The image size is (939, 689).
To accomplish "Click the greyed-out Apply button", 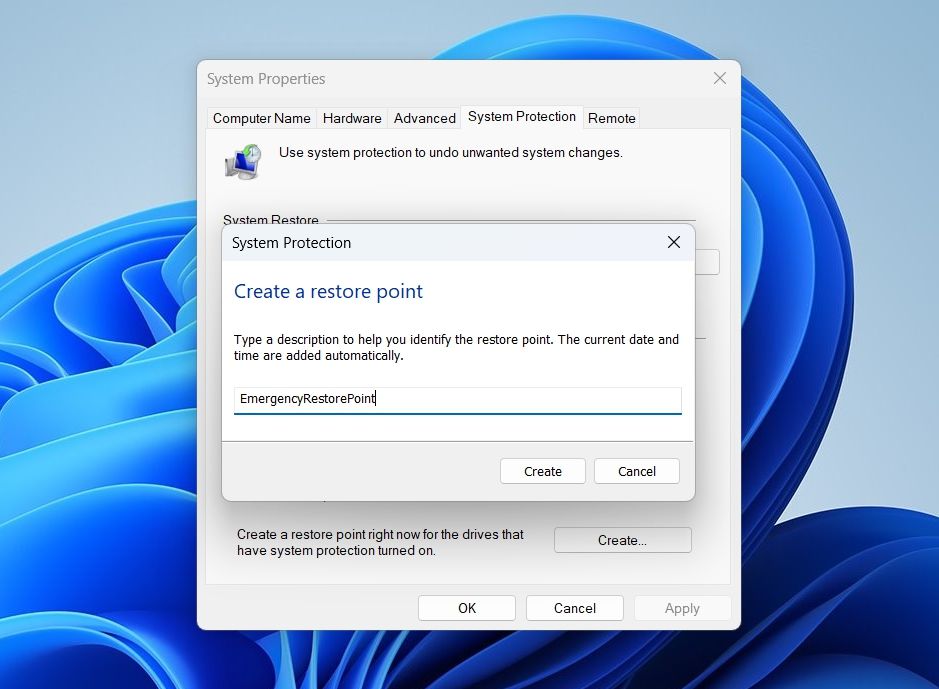I will [x=682, y=608].
